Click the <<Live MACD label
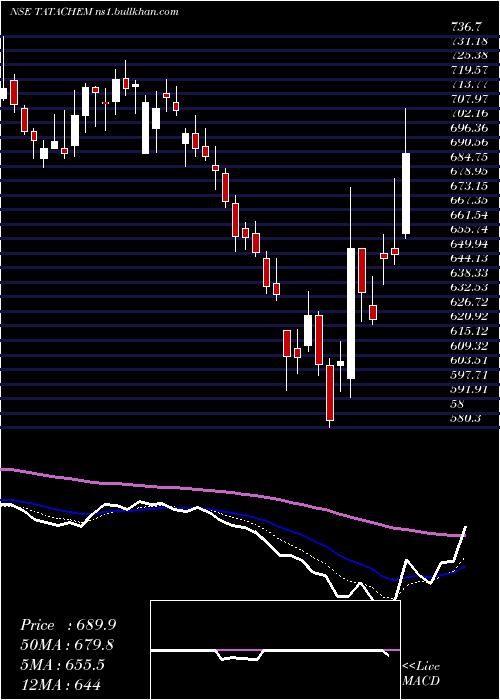Image resolution: width=500 pixels, height=700 pixels. coord(421,673)
